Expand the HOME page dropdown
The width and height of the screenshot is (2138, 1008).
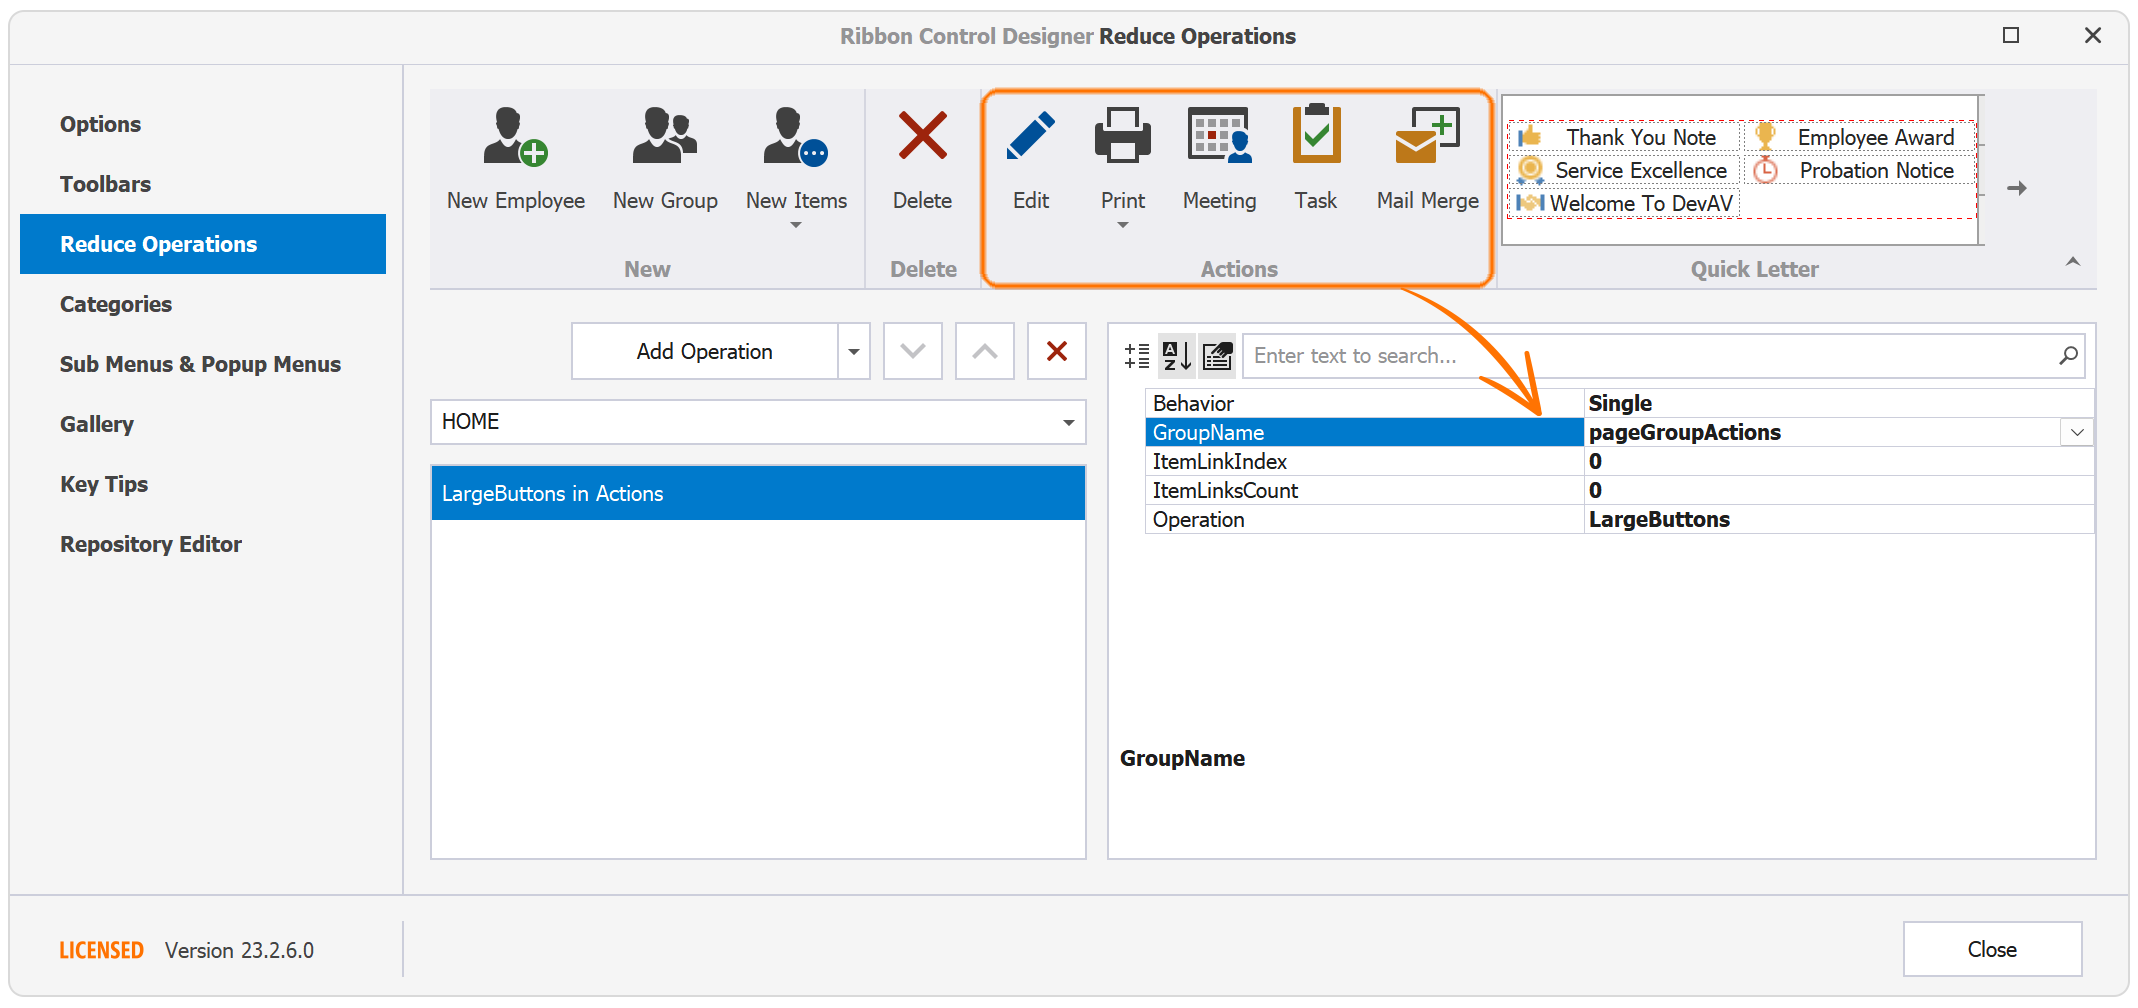pos(1069,422)
